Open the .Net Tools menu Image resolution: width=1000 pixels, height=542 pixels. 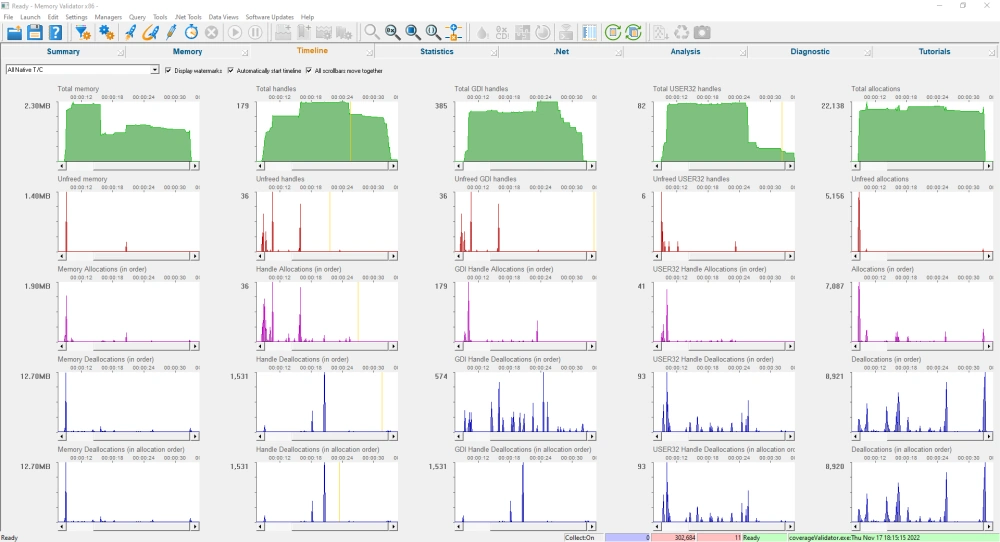pyautogui.click(x=188, y=17)
